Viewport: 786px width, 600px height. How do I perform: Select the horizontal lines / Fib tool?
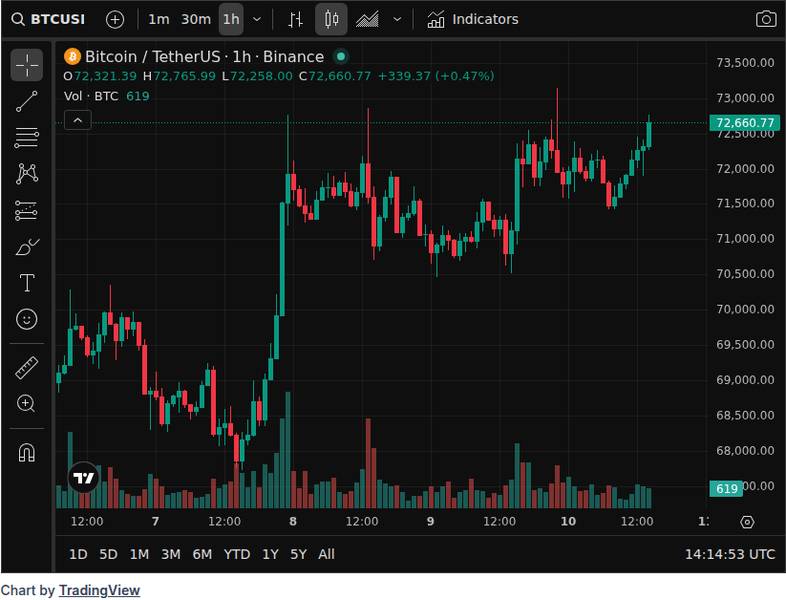[27, 138]
